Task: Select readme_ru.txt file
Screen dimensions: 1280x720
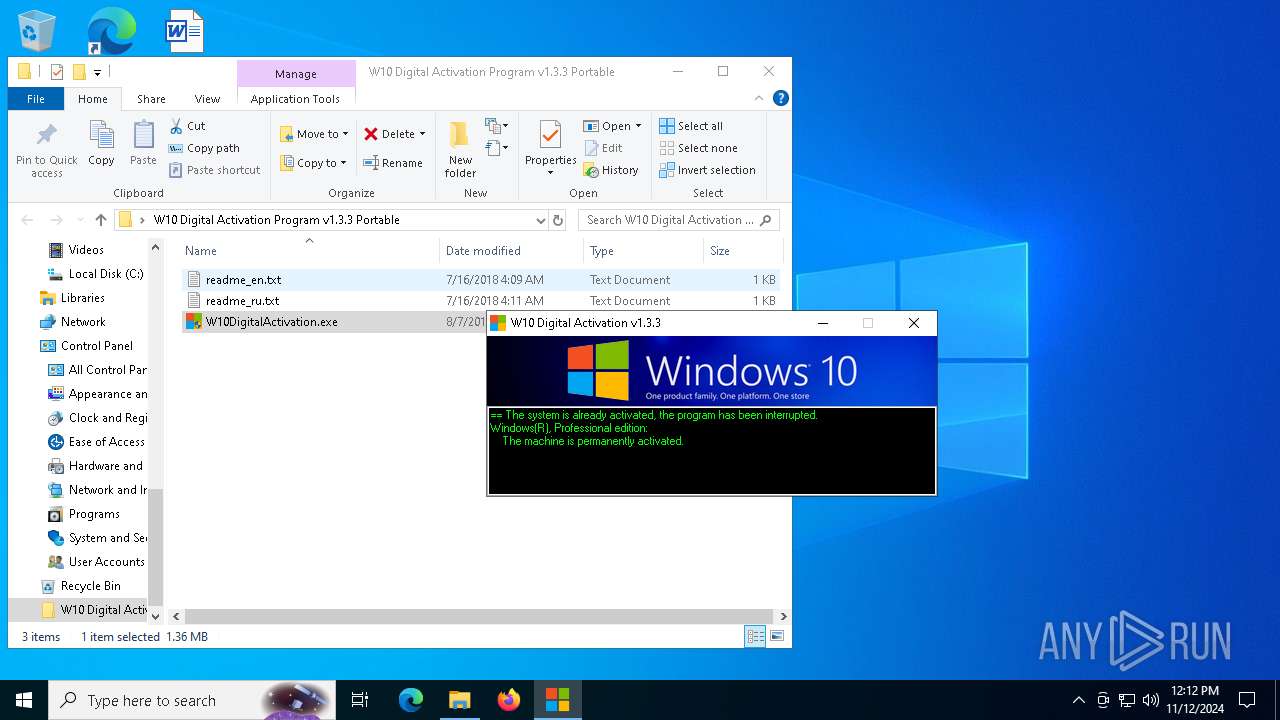Action: point(242,301)
